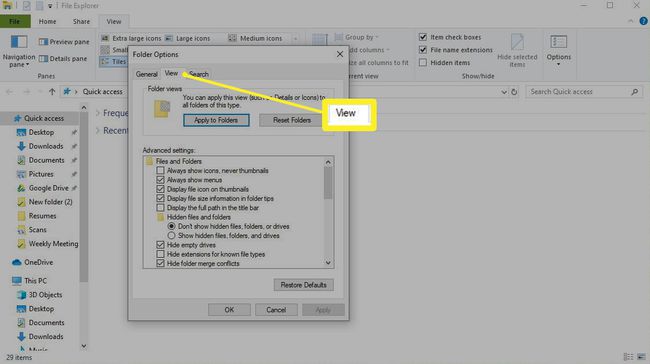This screenshot has width=650, height=364.
Task: Click Hide selected items icon
Action: click(x=517, y=42)
